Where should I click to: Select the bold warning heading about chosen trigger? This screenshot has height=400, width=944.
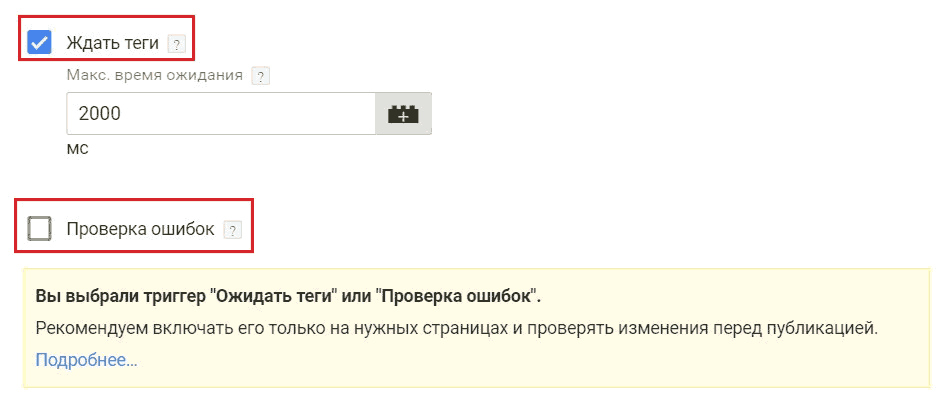pyautogui.click(x=288, y=296)
